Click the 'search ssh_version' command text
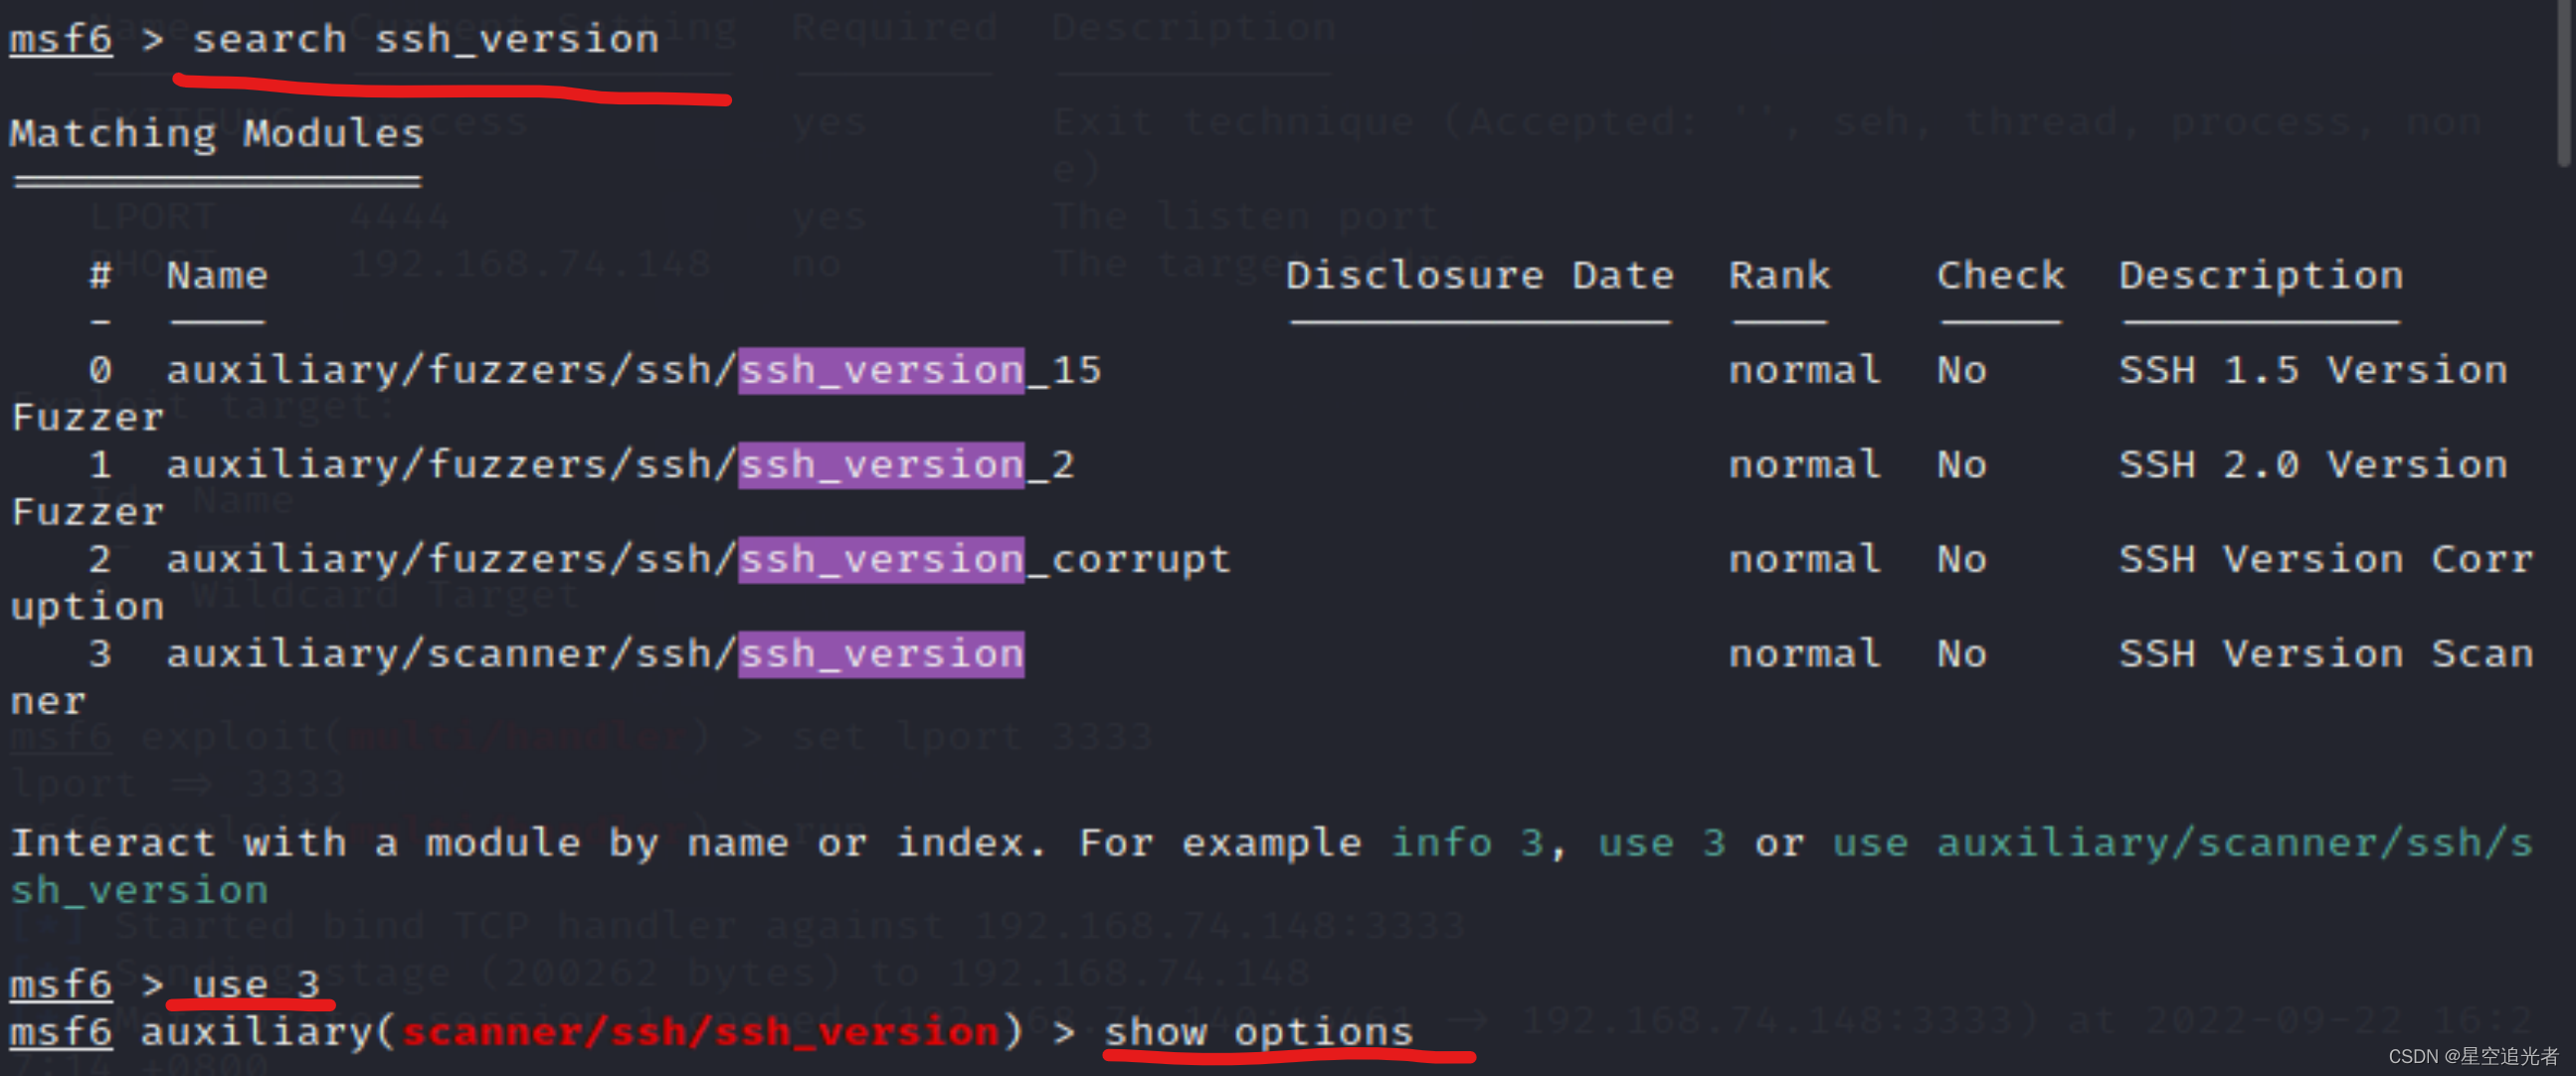The width and height of the screenshot is (2576, 1076). click(x=425, y=40)
